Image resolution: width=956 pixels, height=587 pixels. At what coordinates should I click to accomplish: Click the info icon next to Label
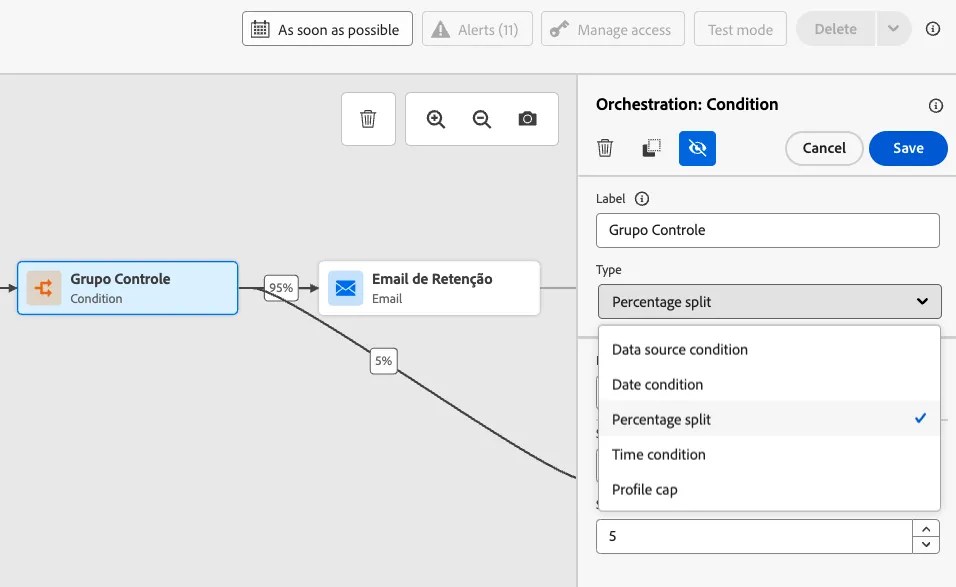[x=642, y=199]
